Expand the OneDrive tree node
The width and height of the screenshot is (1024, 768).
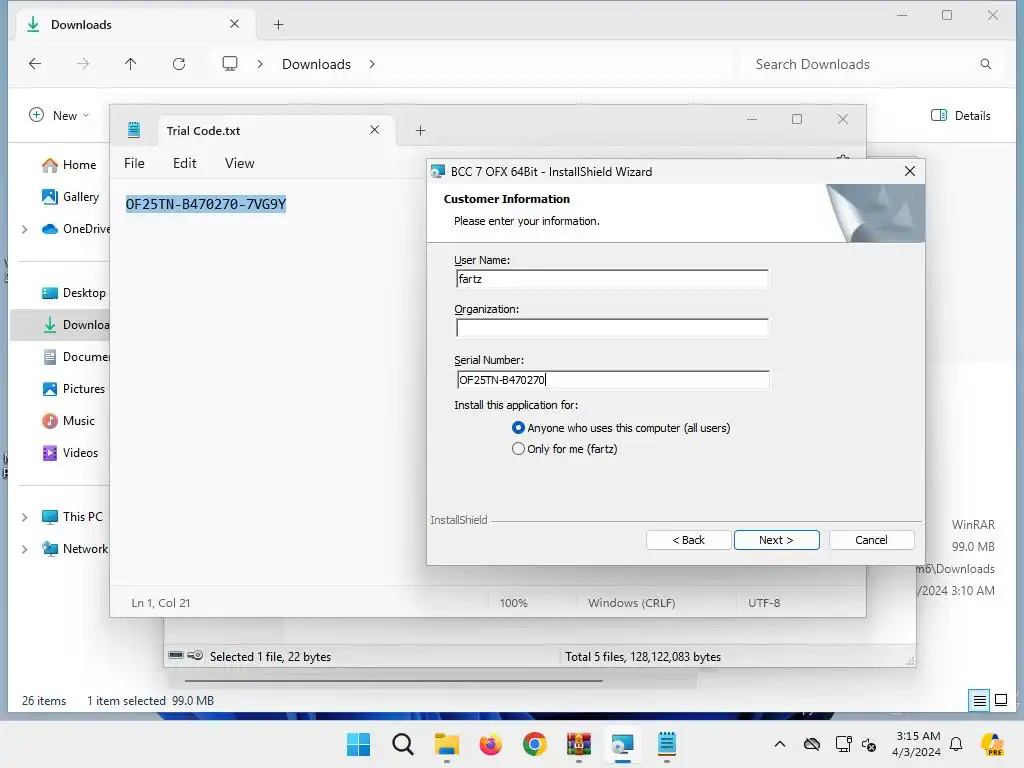tap(25, 229)
